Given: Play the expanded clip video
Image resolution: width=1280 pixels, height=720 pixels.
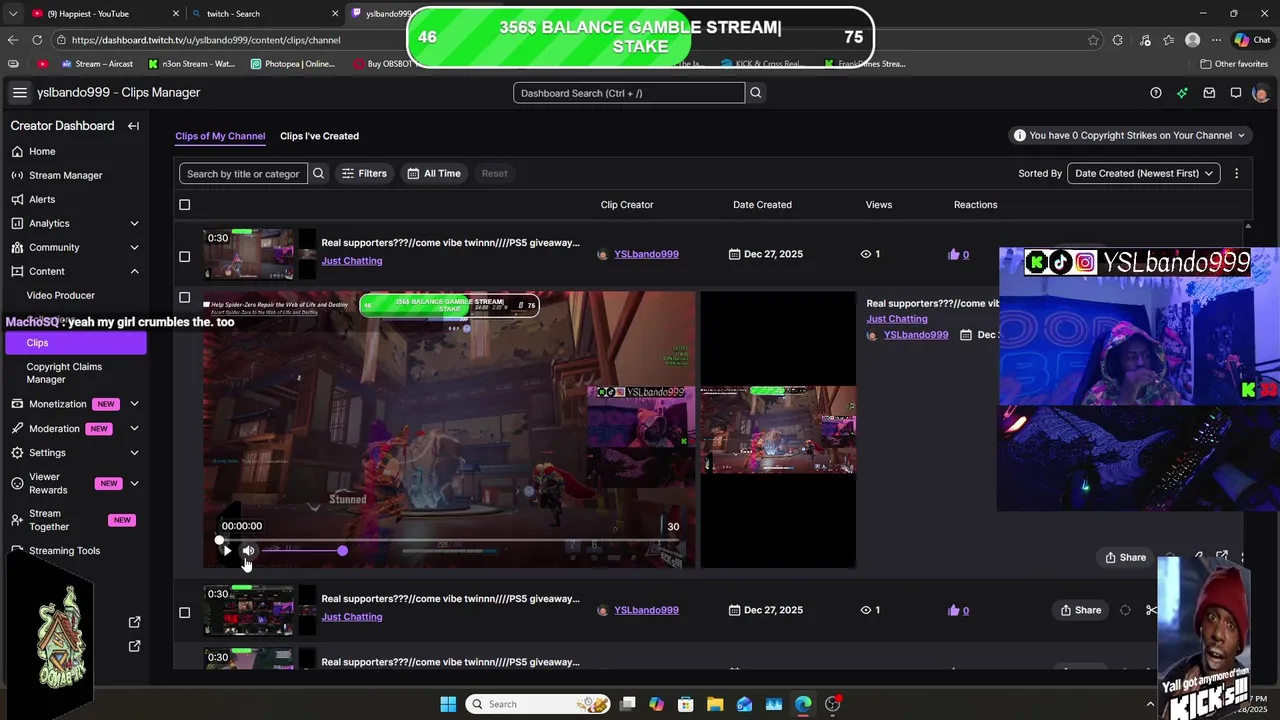Looking at the screenshot, I should pyautogui.click(x=227, y=550).
